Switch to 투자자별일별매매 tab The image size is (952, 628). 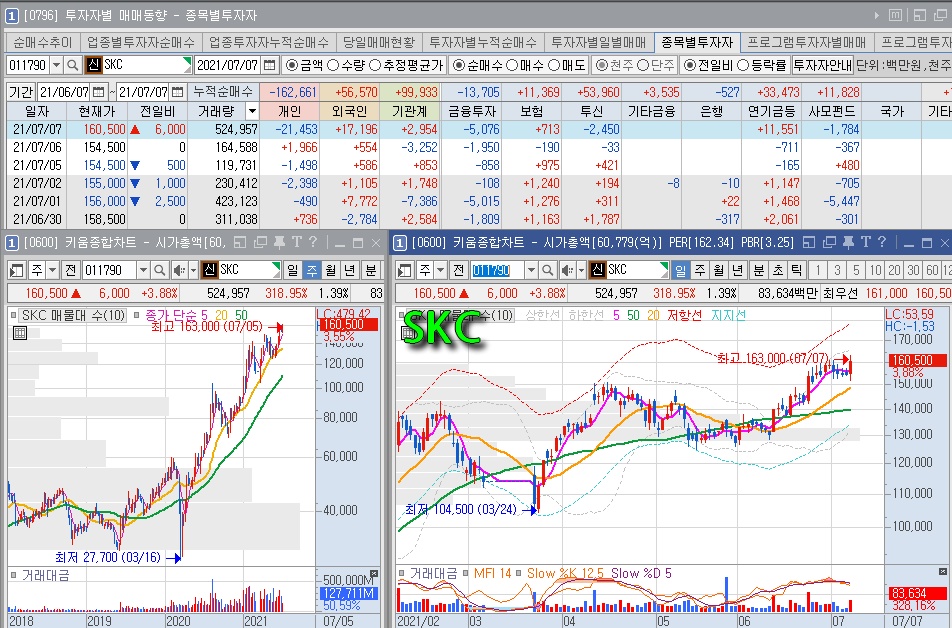599,43
